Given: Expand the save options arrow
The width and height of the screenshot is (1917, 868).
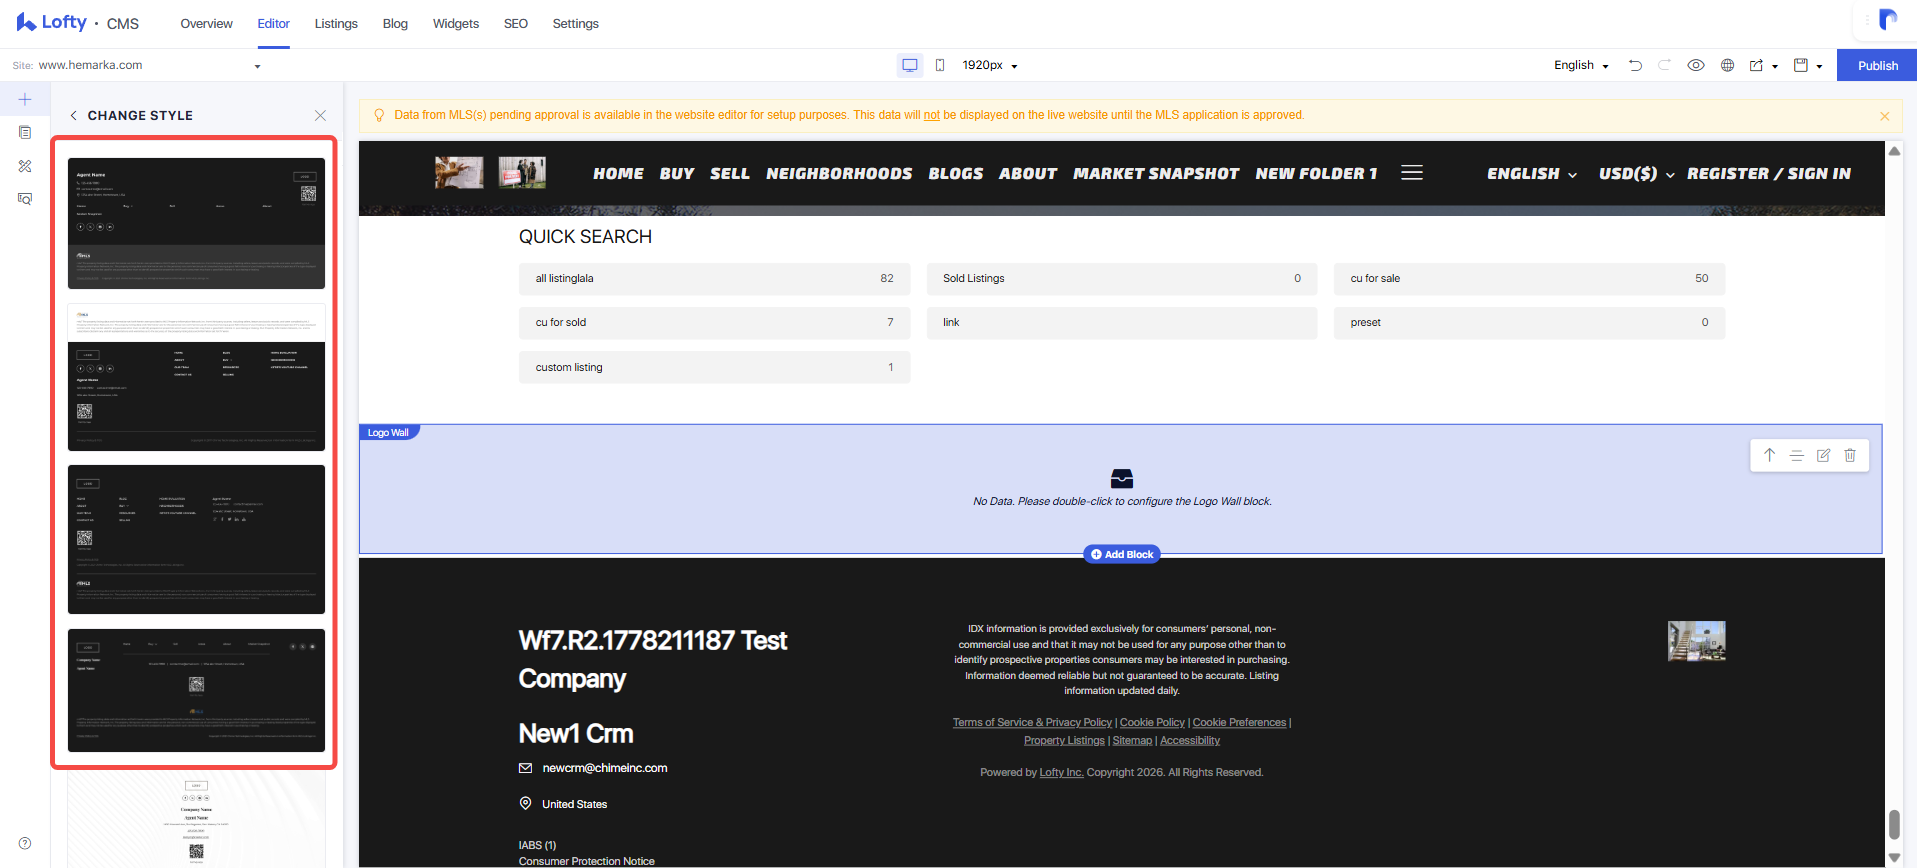Looking at the screenshot, I should (x=1819, y=66).
